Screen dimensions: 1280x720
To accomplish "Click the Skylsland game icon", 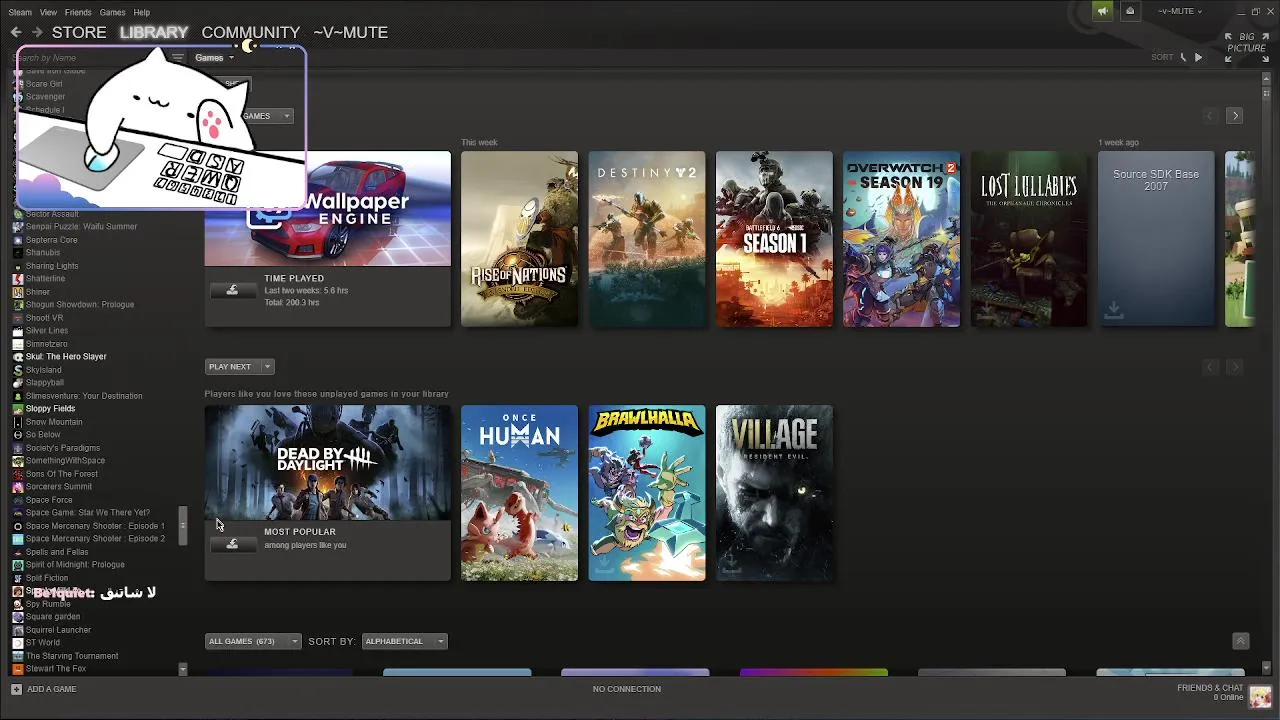I will 17,370.
